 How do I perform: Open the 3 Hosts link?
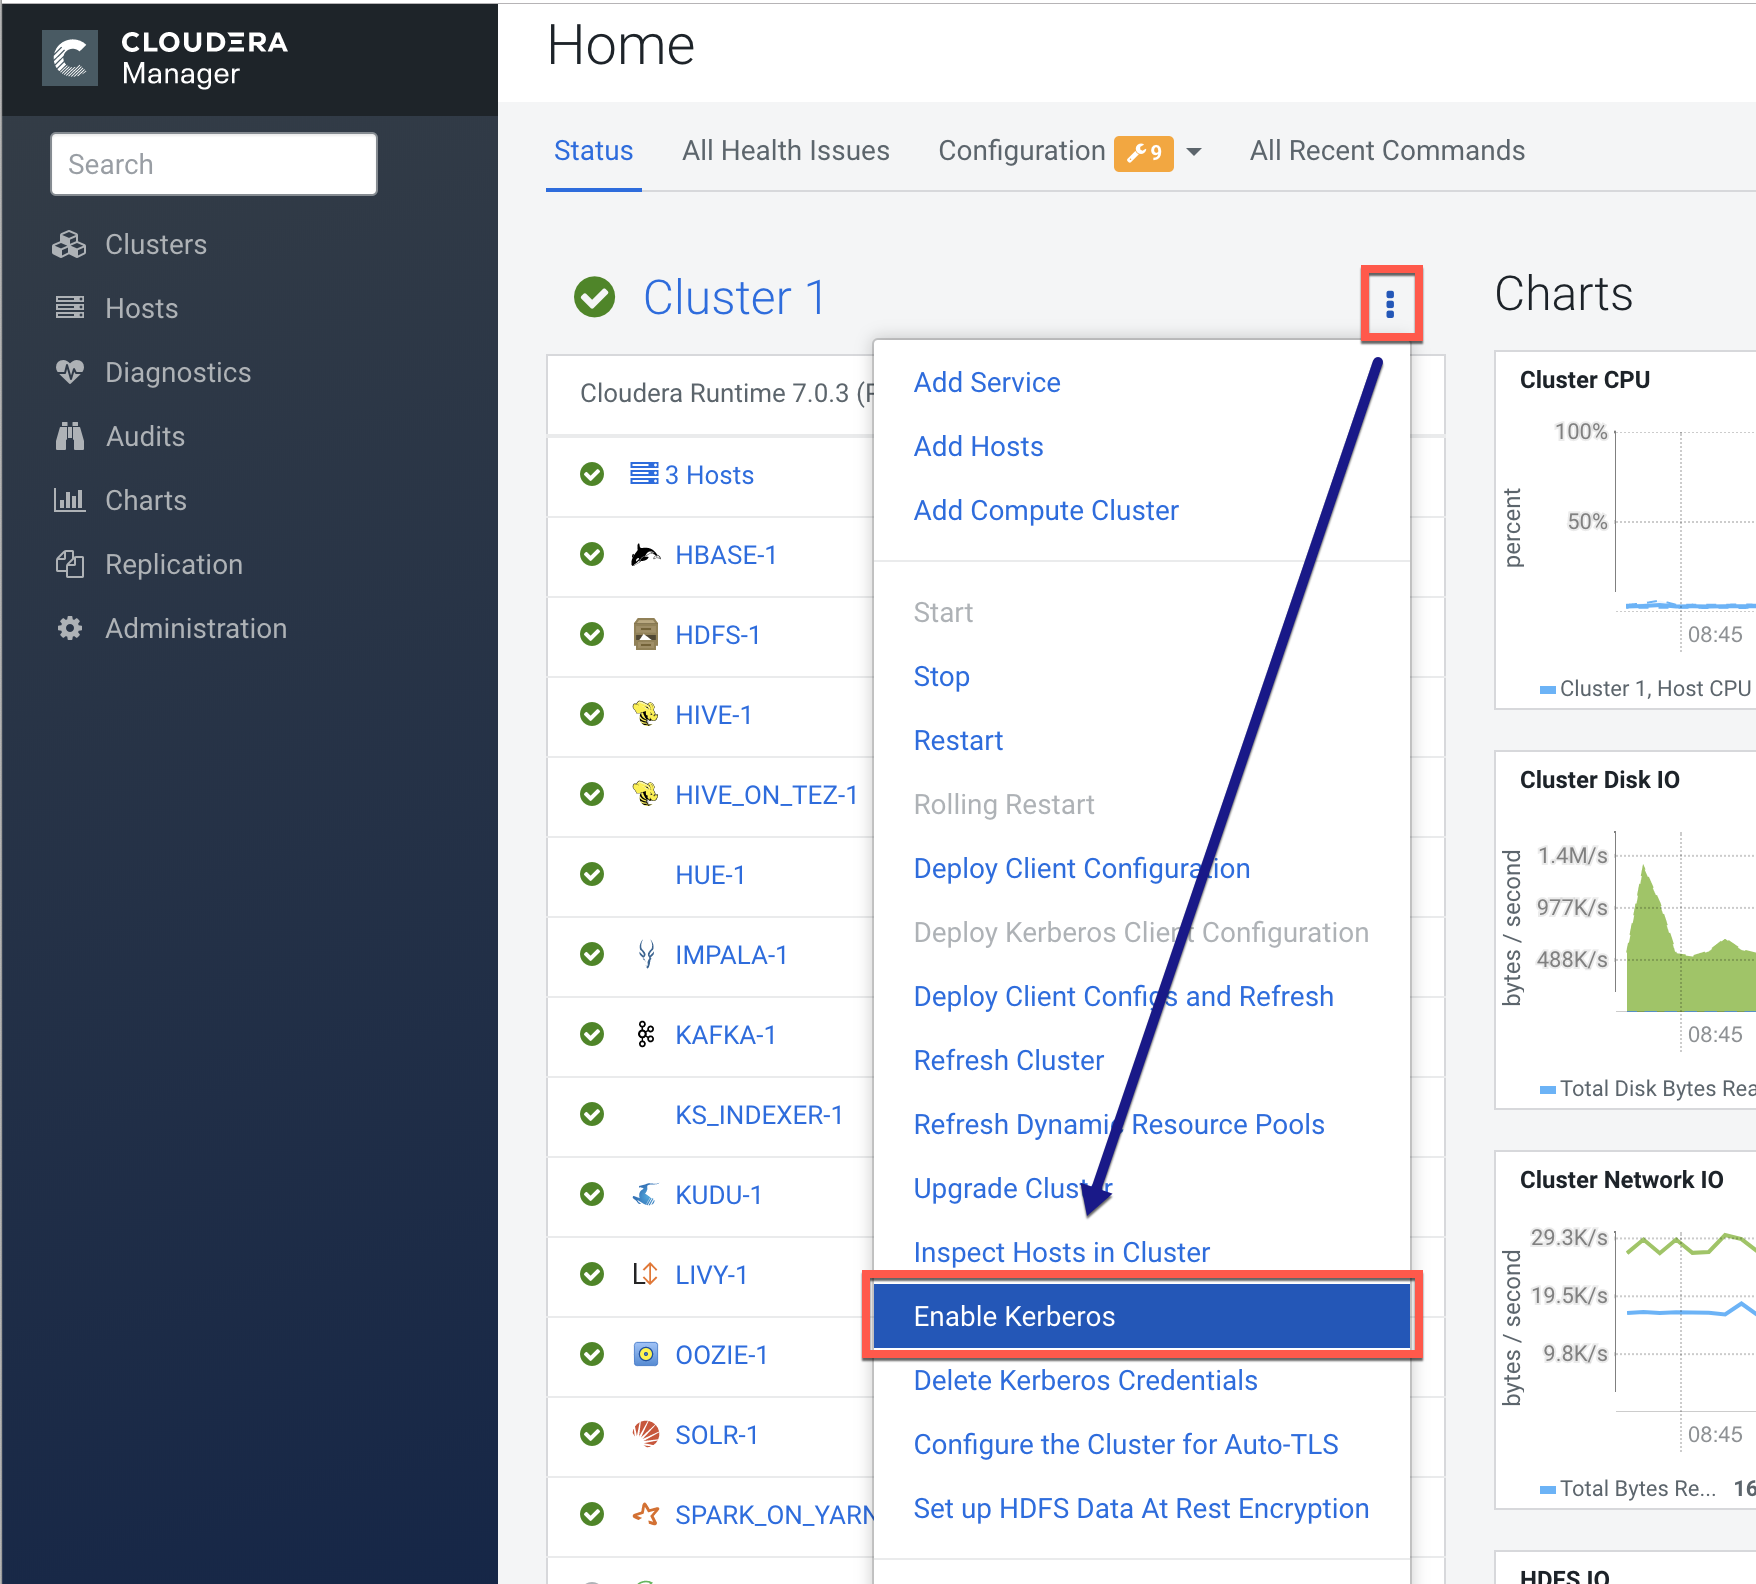point(708,475)
